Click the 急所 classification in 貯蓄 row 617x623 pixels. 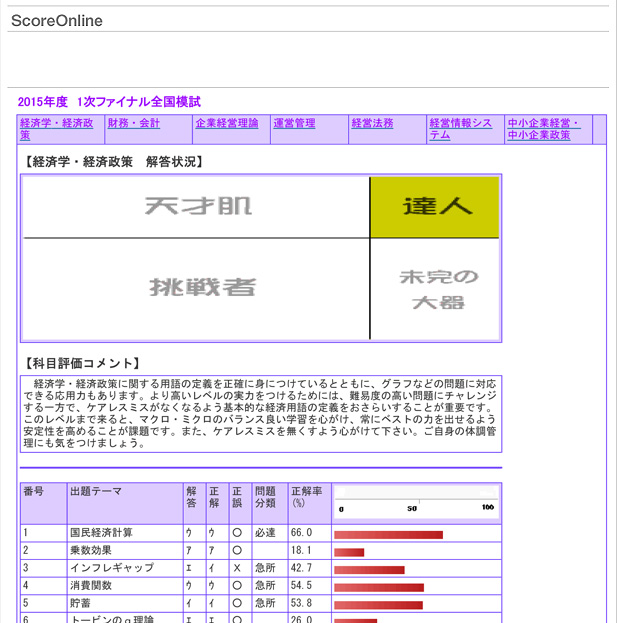[x=265, y=603]
